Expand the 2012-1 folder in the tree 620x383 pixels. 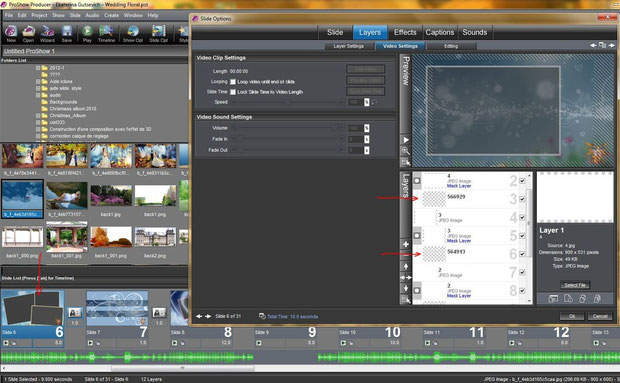(x=38, y=68)
